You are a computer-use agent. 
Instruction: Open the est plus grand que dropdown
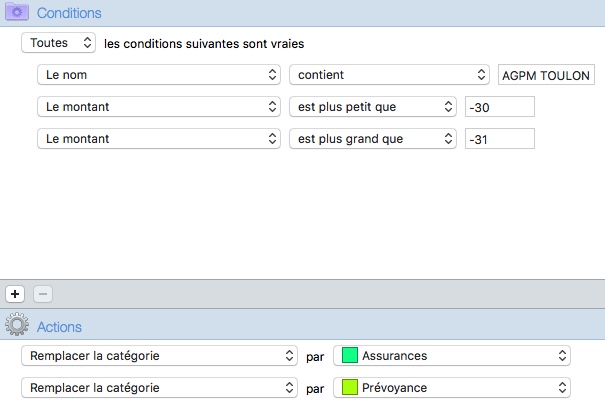[373, 139]
